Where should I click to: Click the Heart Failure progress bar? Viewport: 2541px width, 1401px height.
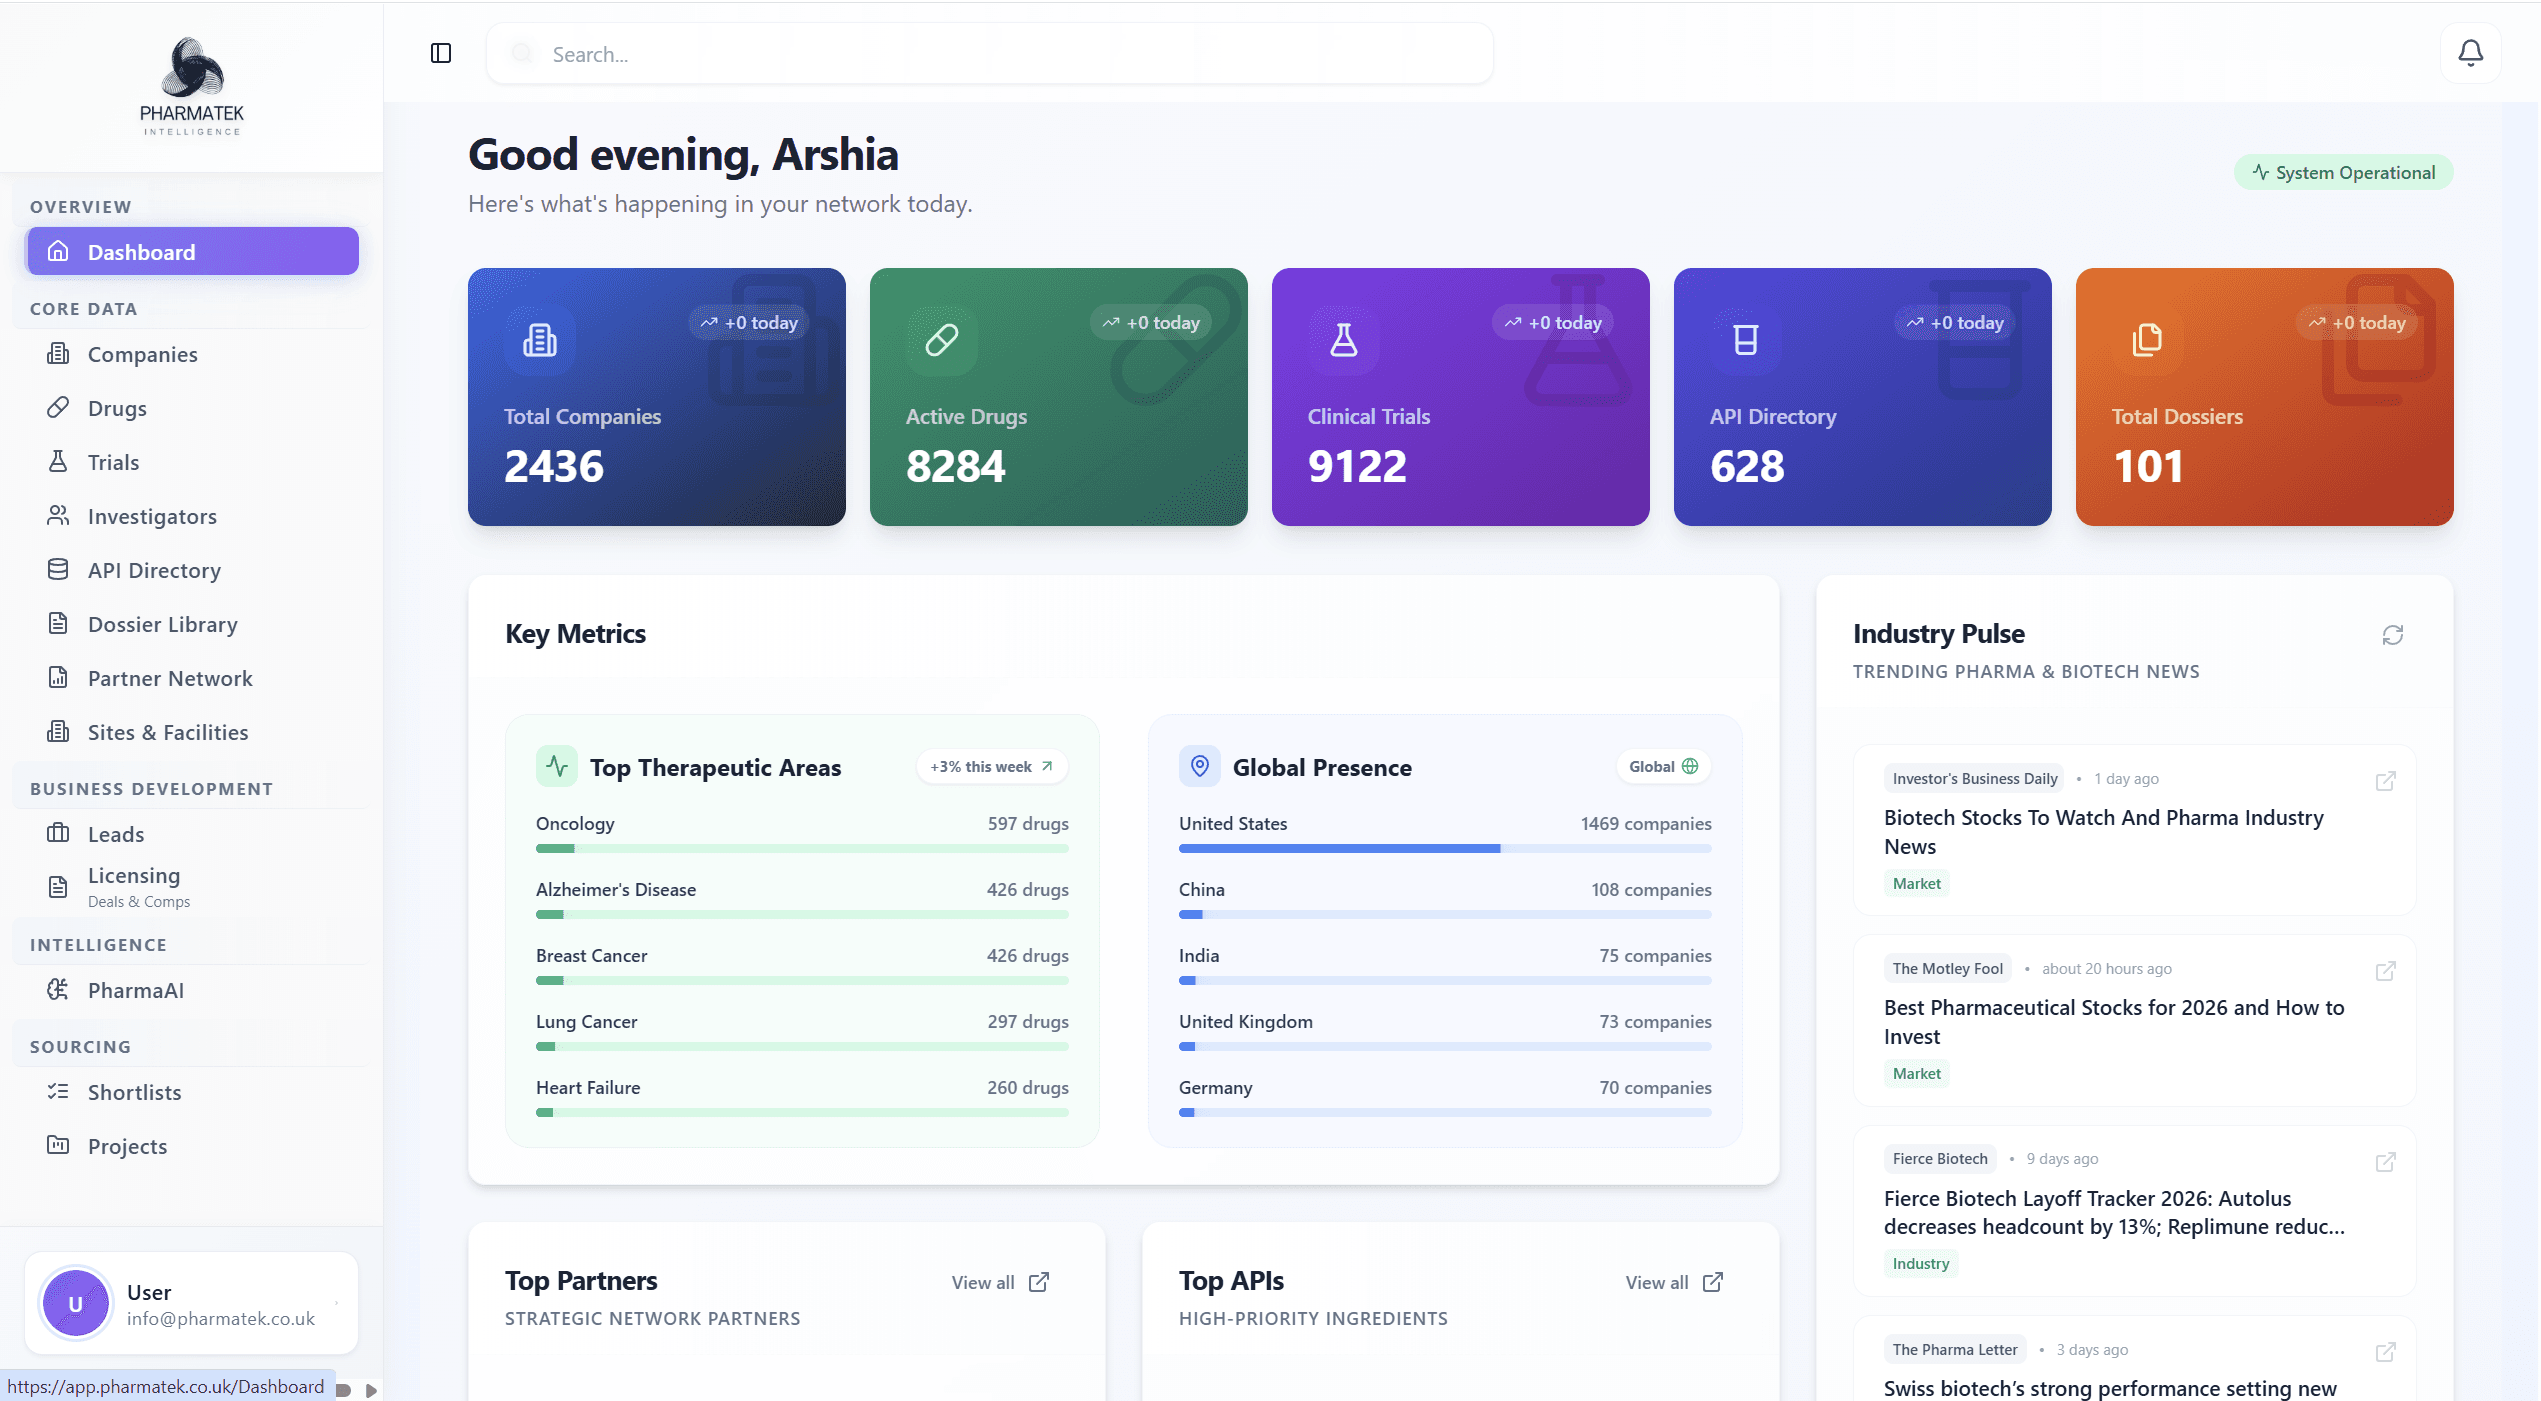point(802,1113)
